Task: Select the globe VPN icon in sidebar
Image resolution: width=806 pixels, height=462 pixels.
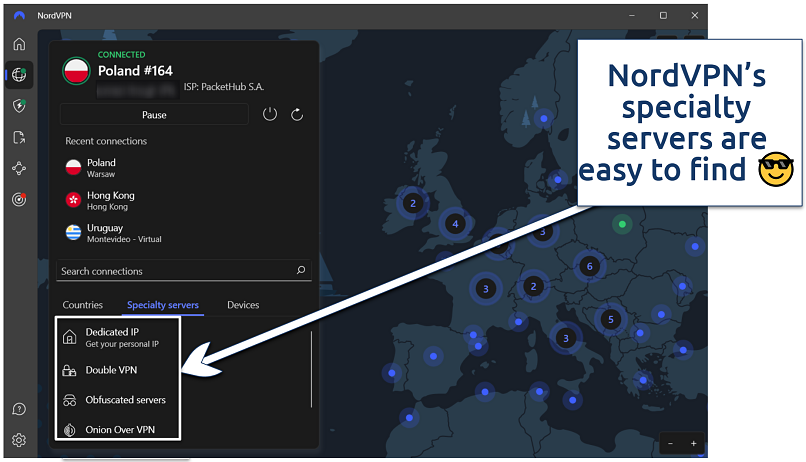Action: 19,75
